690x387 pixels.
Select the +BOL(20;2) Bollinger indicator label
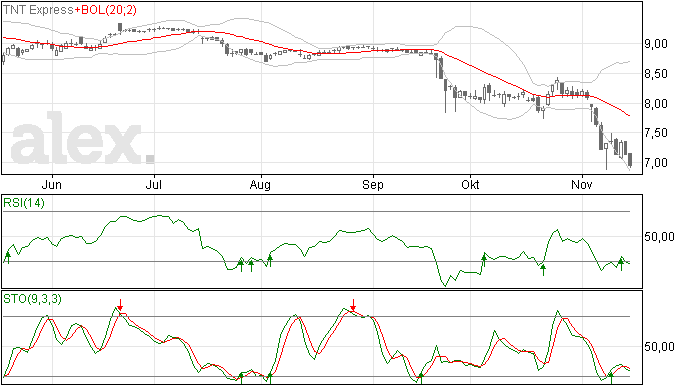106,10
